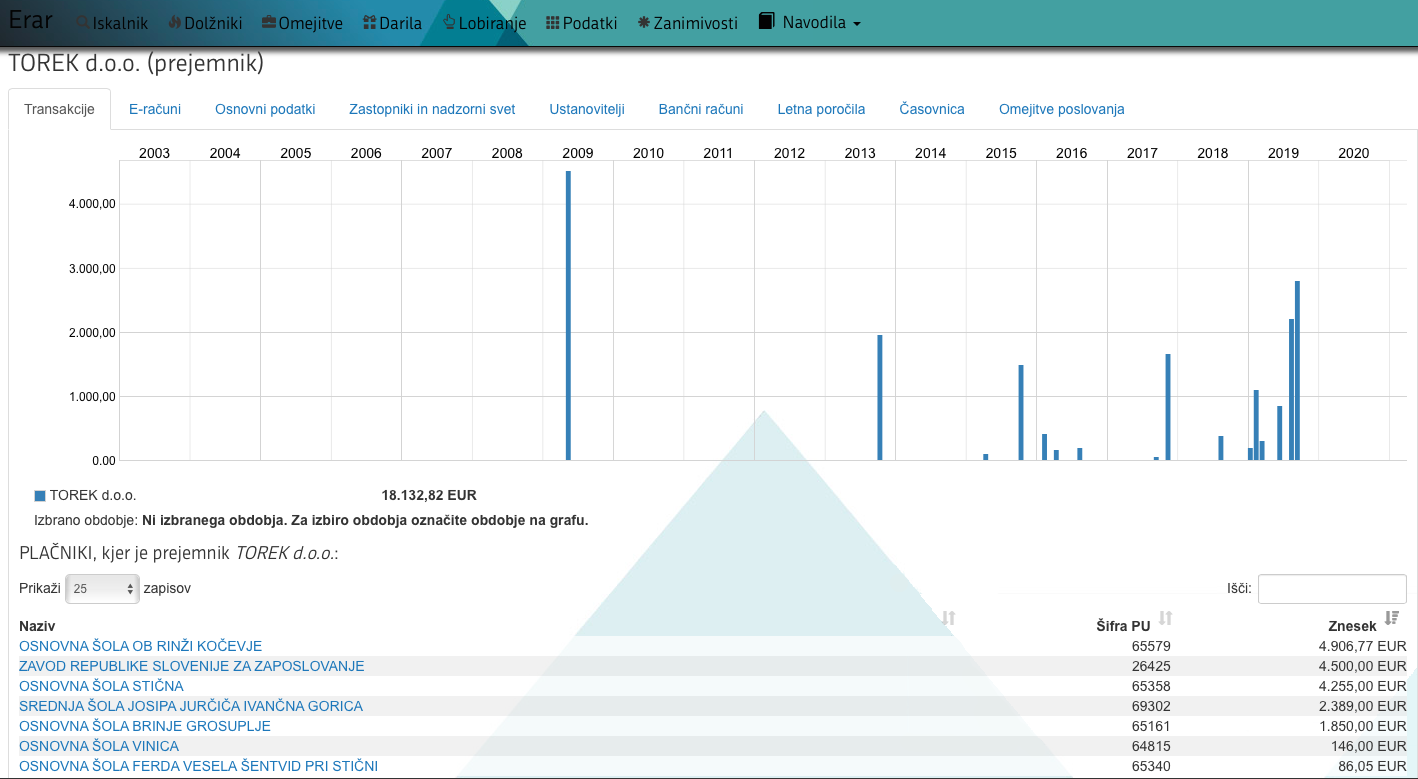Open the Podatki navbar item
The image size is (1418, 779).
(581, 23)
